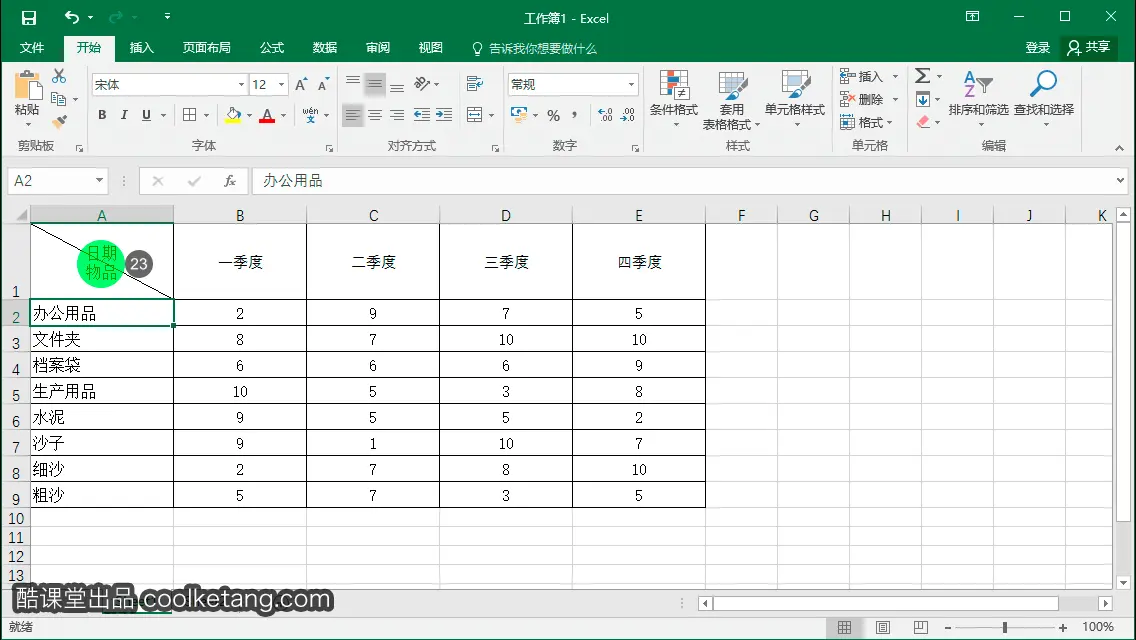
Task: Click the vertical scrollbar down arrow
Action: tap(1124, 582)
